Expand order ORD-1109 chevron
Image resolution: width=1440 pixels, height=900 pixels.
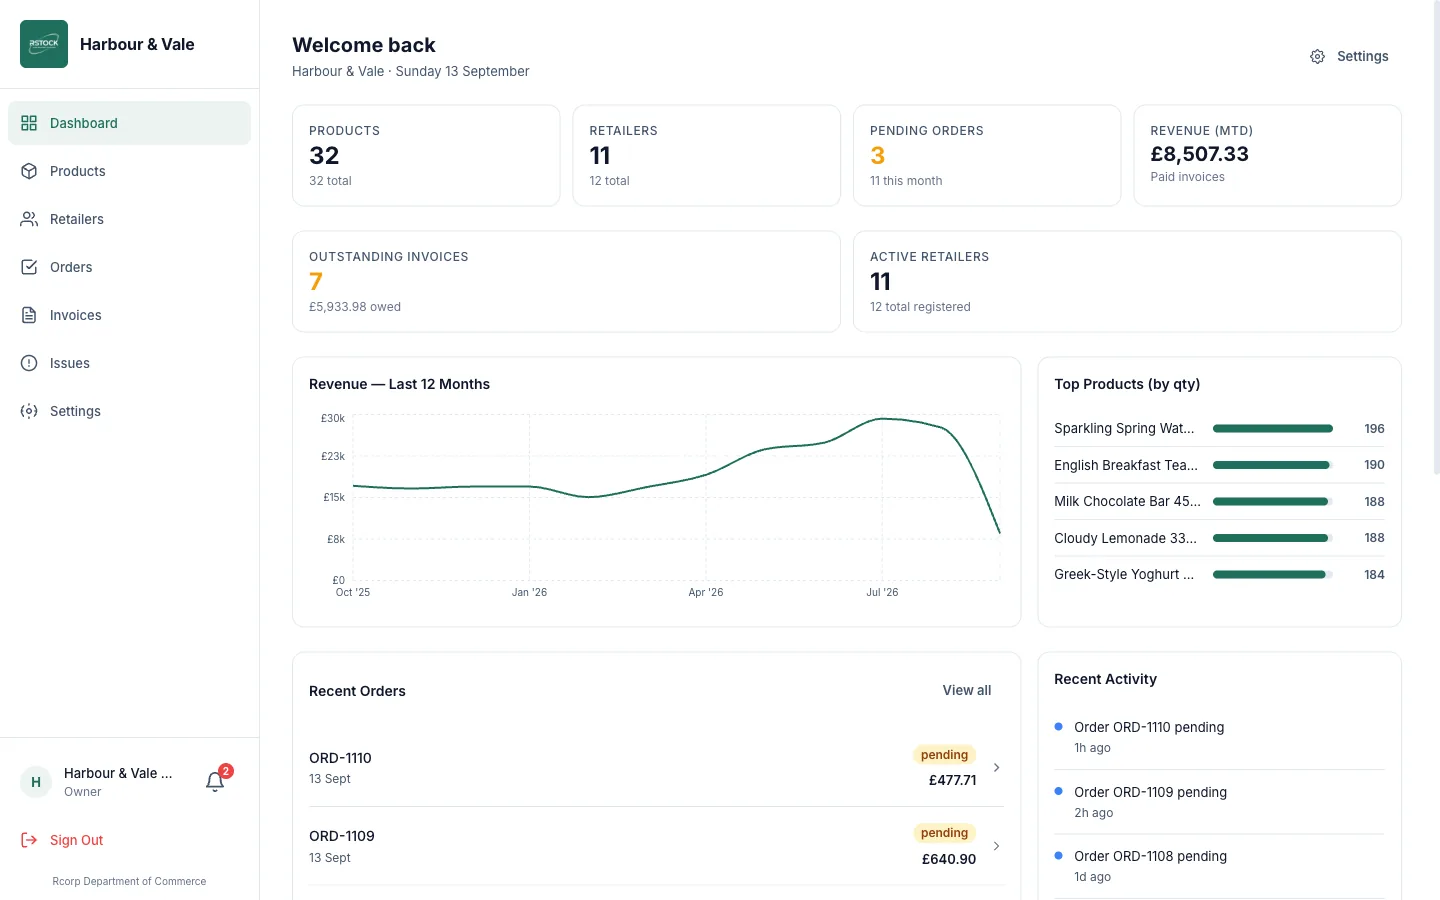pos(996,846)
